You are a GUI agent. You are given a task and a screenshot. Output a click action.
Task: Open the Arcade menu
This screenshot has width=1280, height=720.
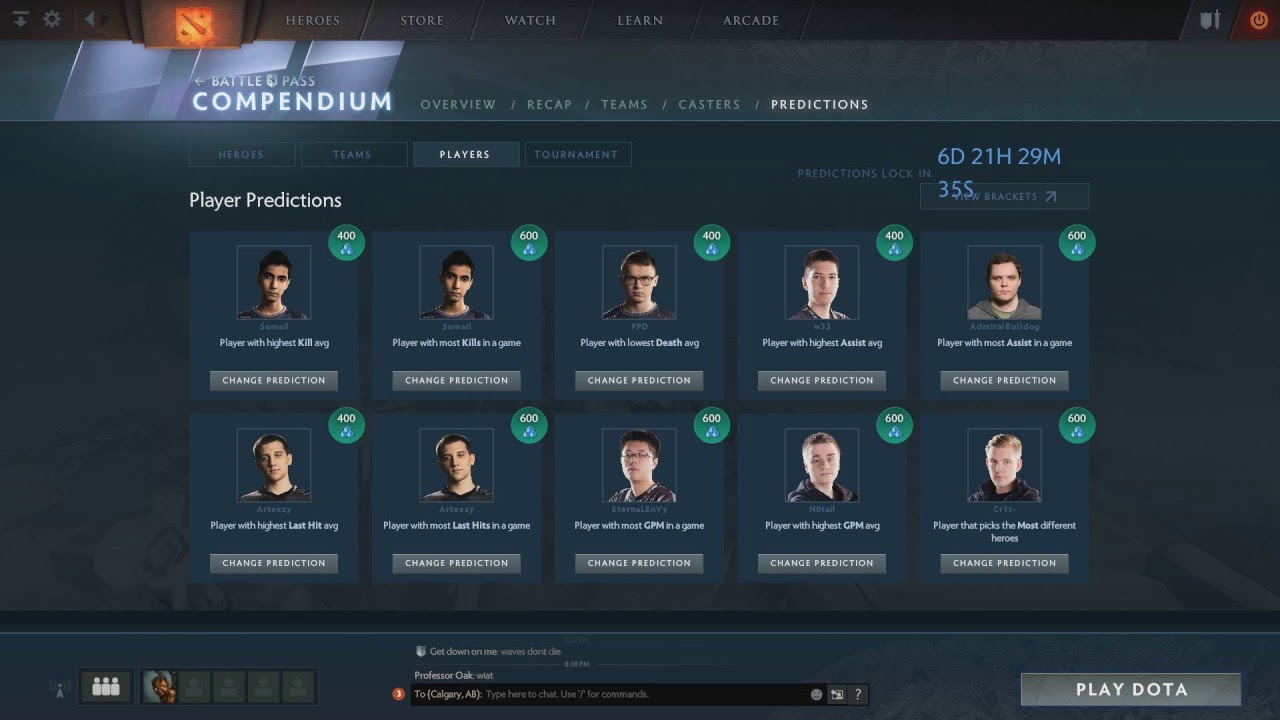pos(751,20)
